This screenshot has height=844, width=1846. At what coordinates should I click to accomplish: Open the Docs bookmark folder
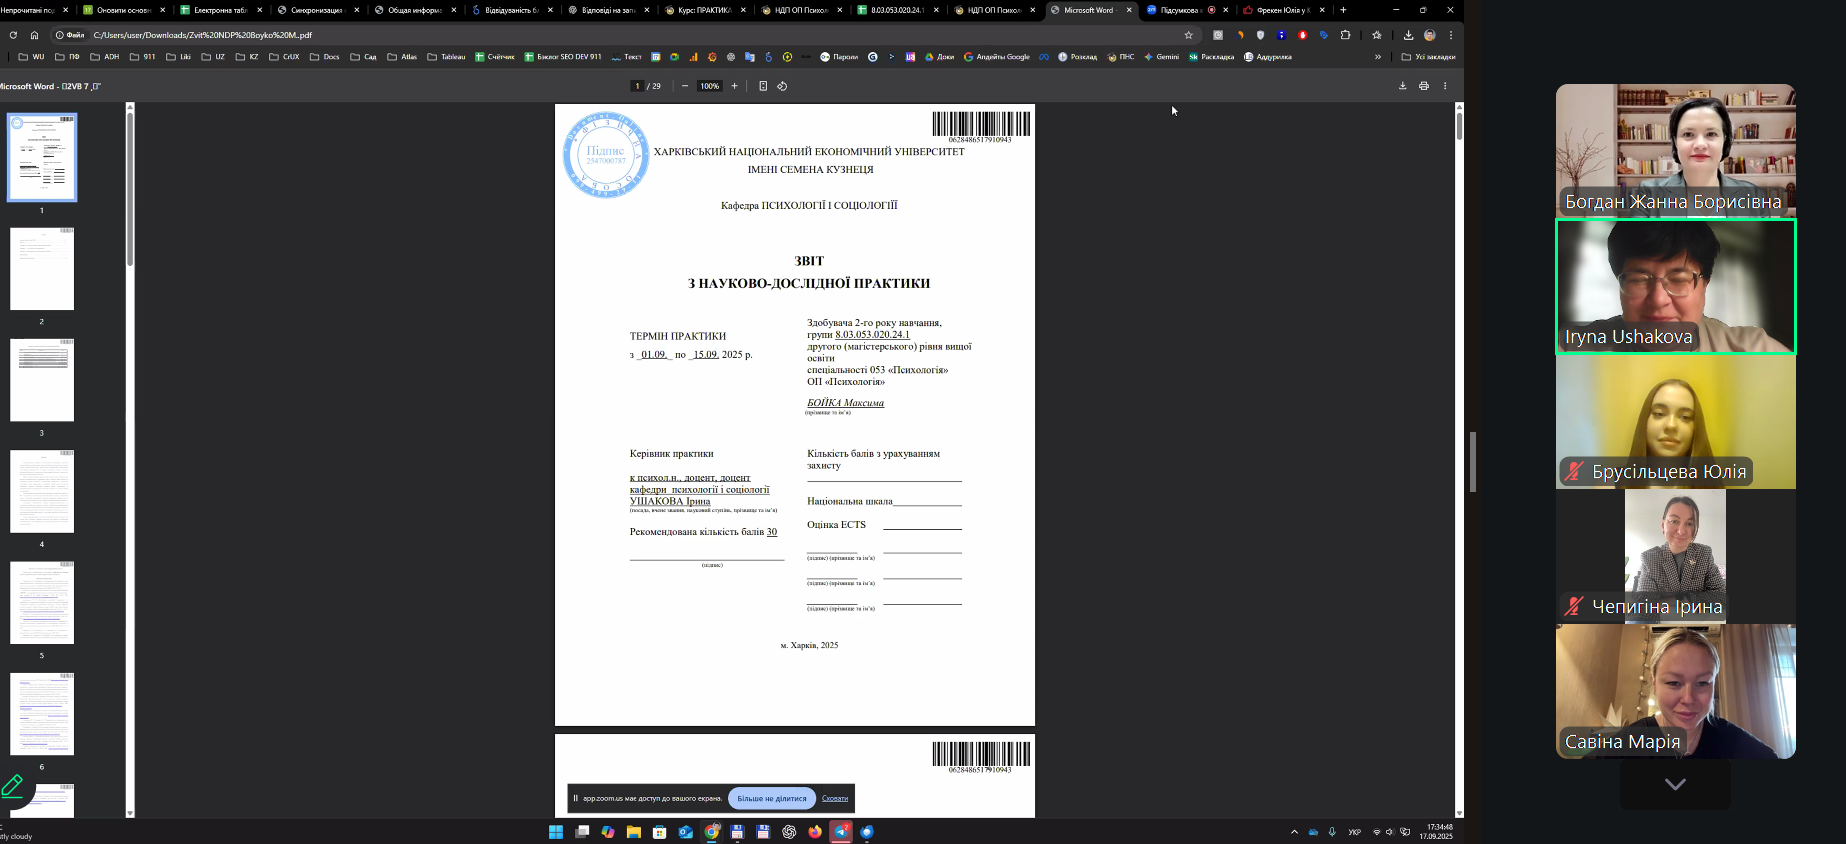click(325, 57)
